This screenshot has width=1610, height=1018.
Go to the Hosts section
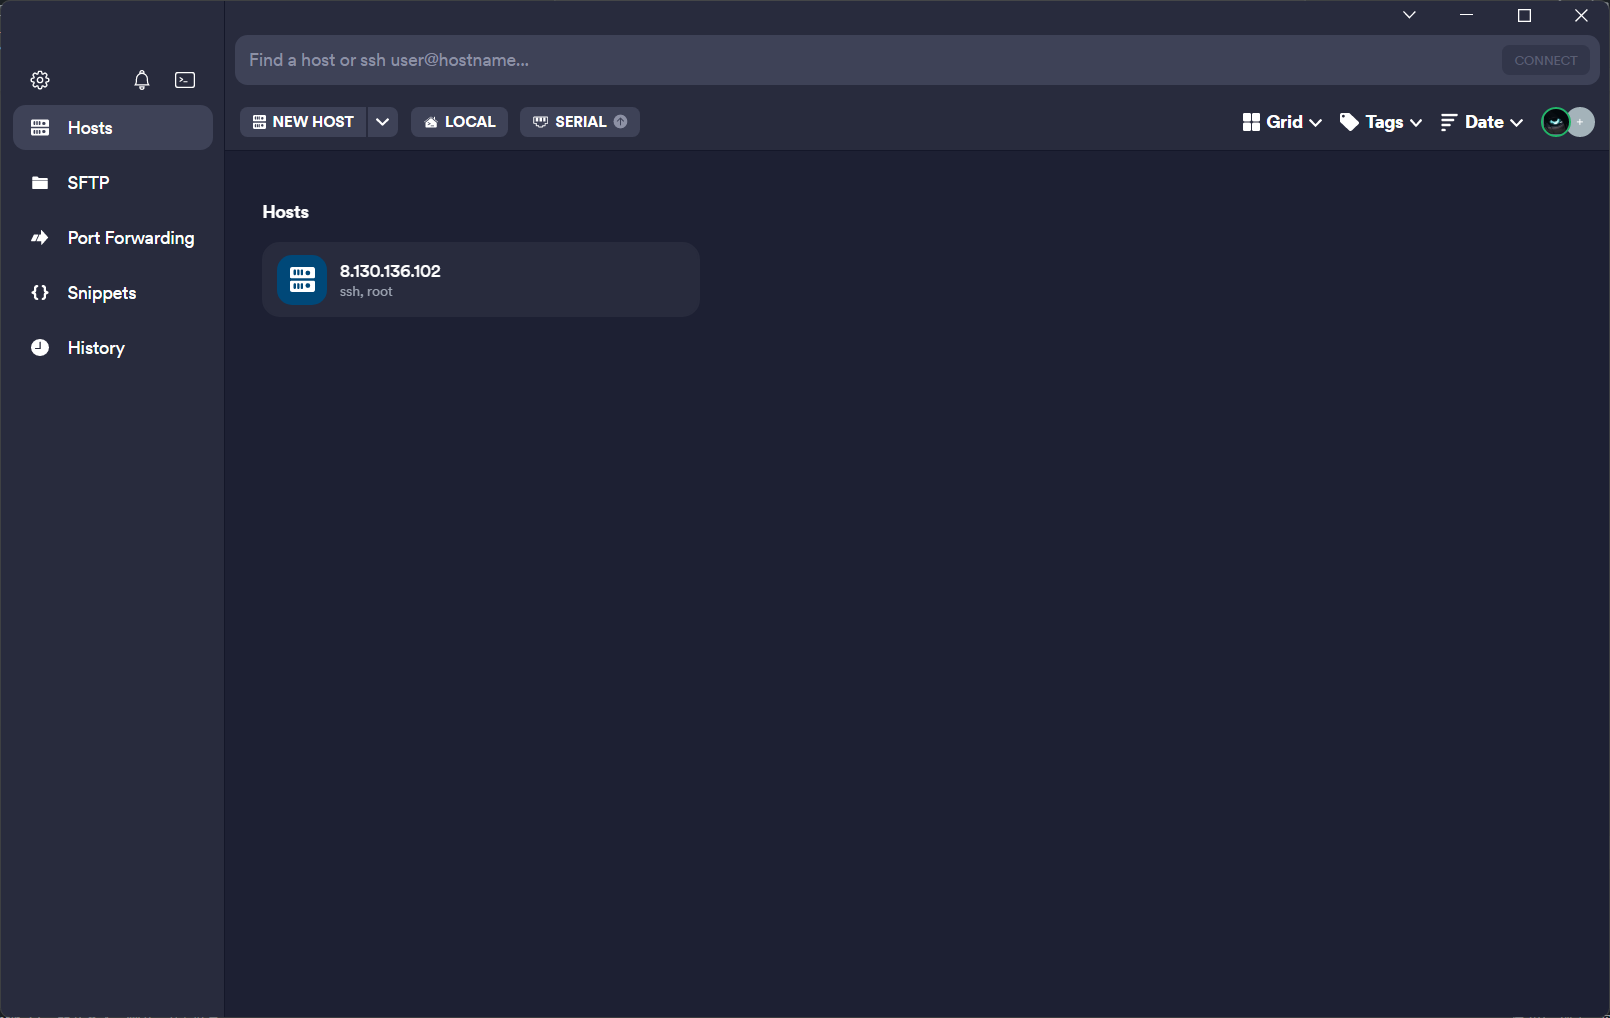tap(113, 128)
